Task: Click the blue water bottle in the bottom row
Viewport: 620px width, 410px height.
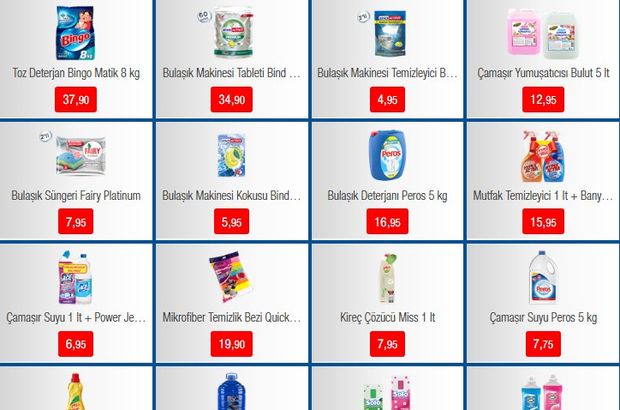Action: pos(231,391)
